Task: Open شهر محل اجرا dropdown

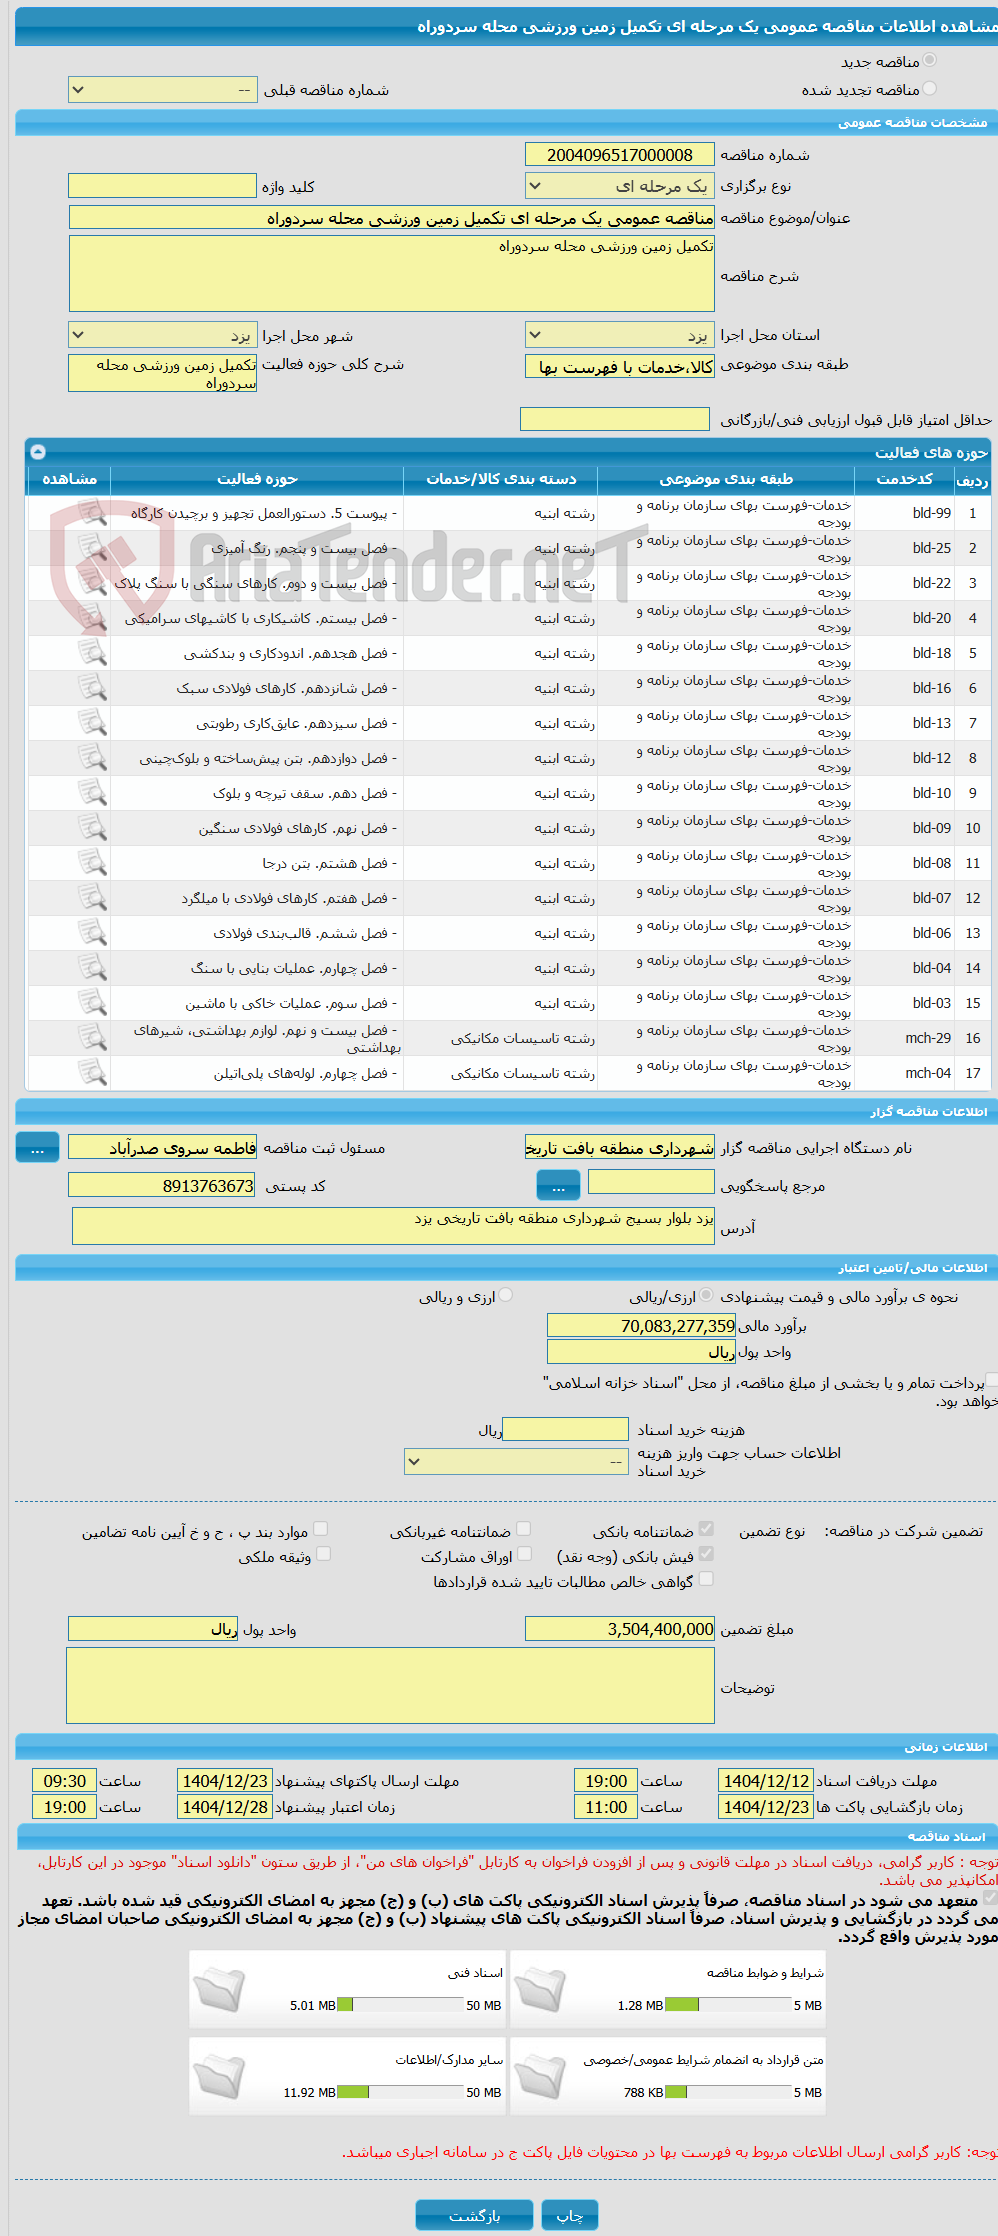Action: [163, 335]
